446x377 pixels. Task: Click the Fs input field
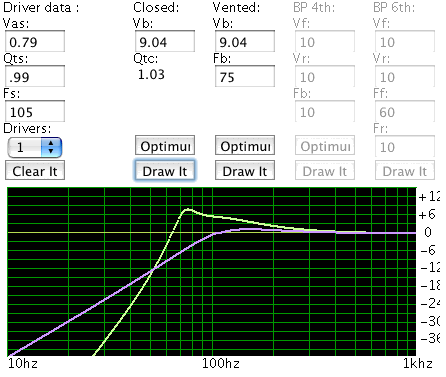point(35,111)
